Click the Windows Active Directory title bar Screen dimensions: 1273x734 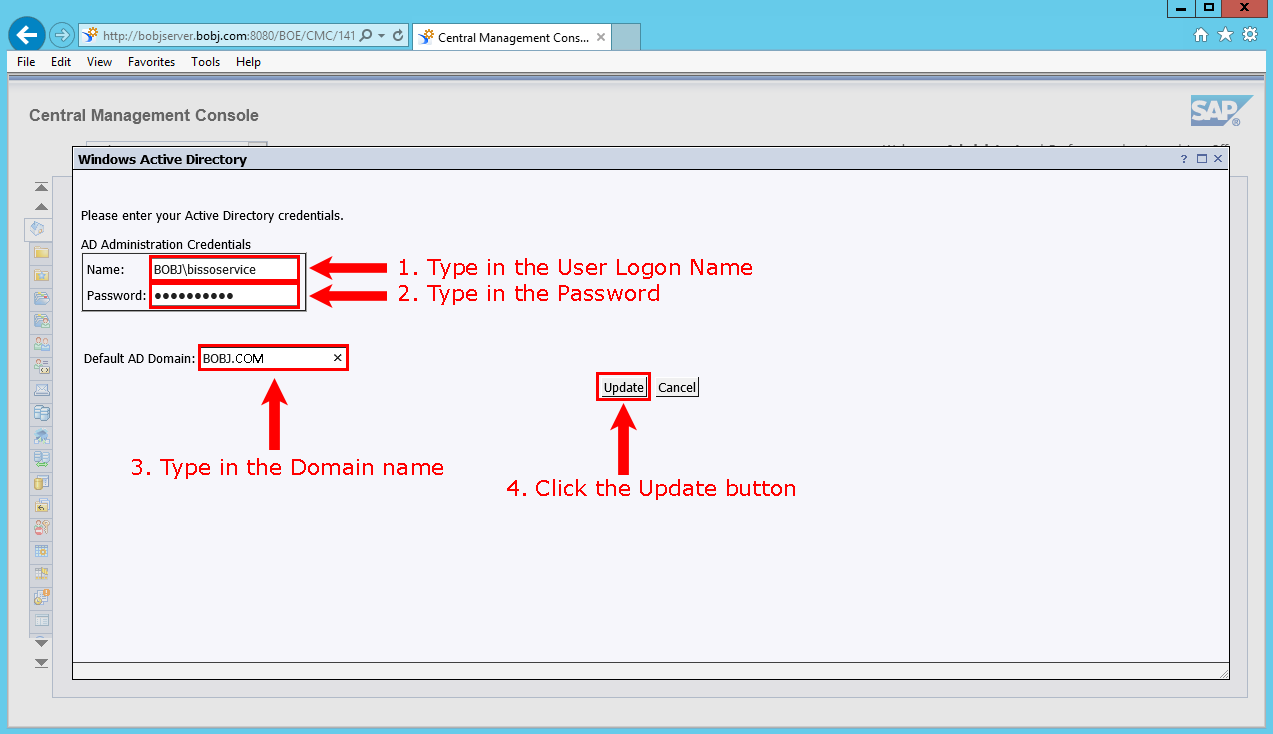pyautogui.click(x=650, y=158)
